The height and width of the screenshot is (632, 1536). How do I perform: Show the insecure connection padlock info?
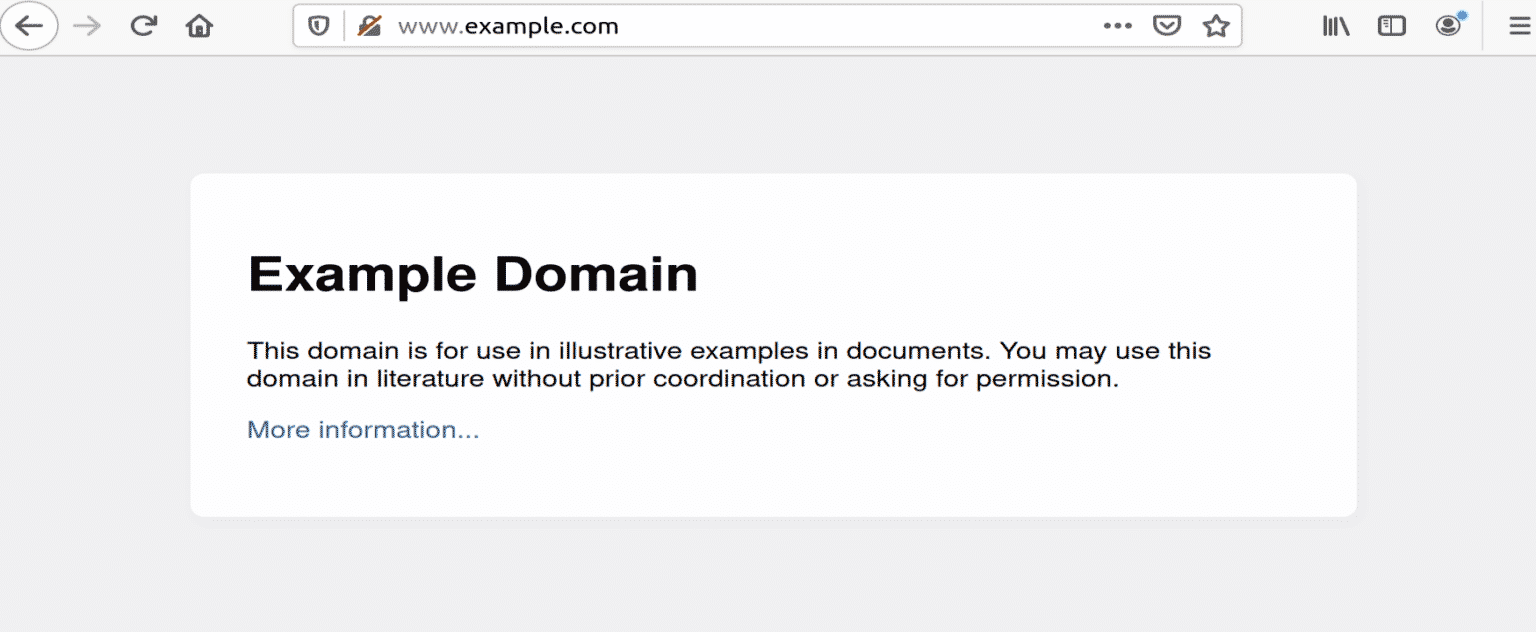click(369, 27)
